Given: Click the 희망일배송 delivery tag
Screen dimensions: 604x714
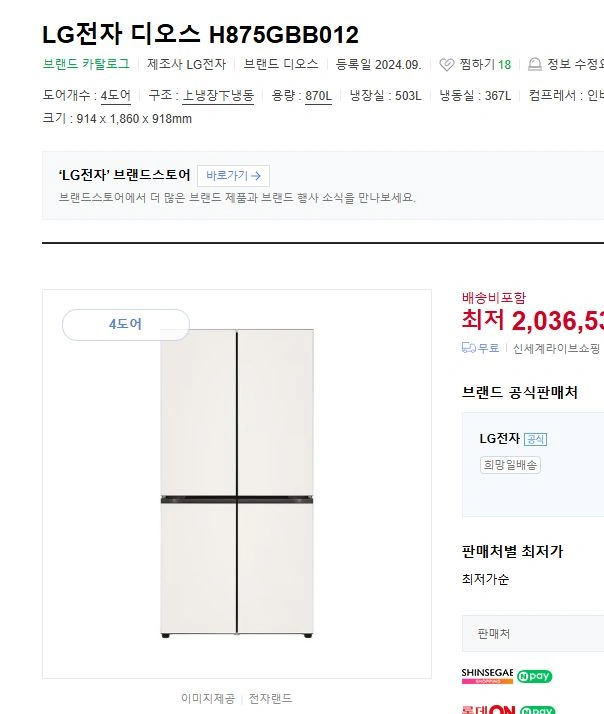Looking at the screenshot, I should [510, 465].
